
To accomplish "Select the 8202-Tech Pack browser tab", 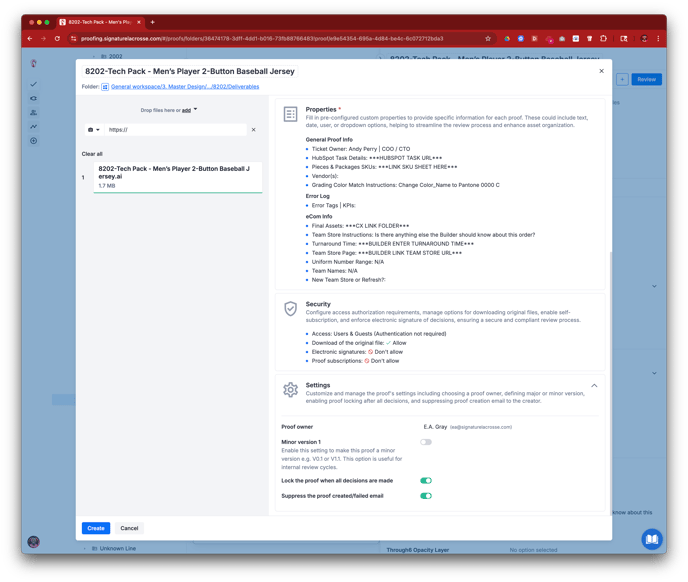I will [100, 22].
